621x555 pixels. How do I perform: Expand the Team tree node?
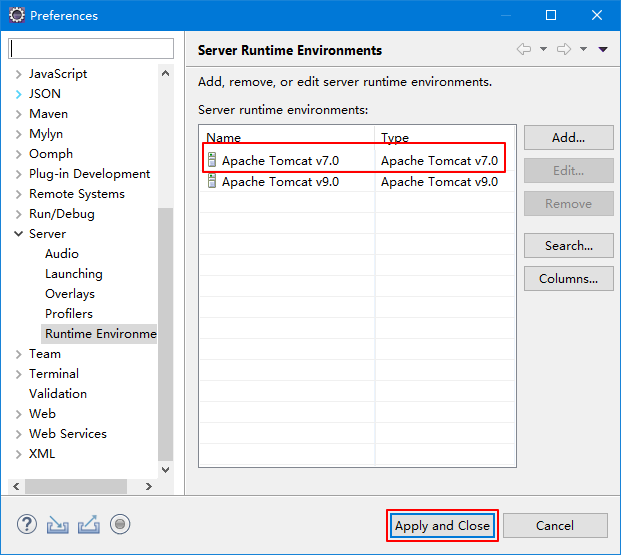tap(18, 354)
